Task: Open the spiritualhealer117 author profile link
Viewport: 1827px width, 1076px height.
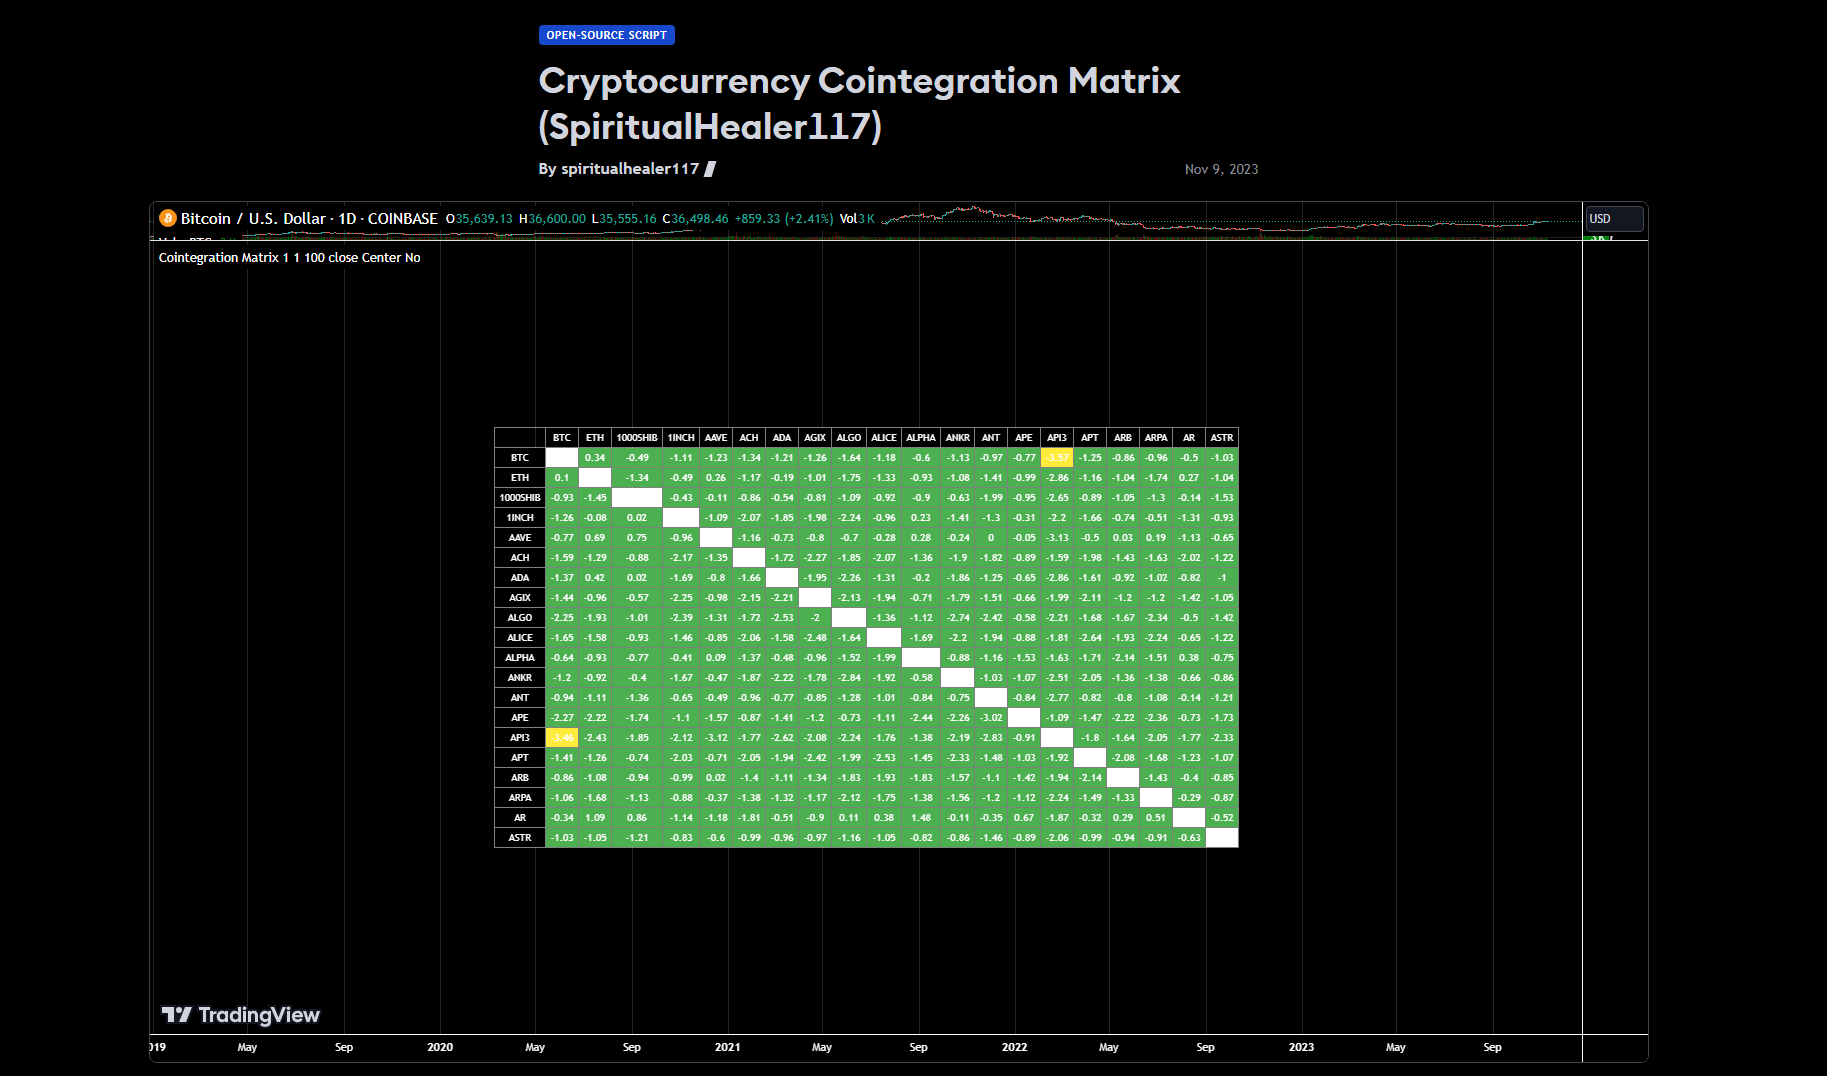Action: (x=629, y=169)
